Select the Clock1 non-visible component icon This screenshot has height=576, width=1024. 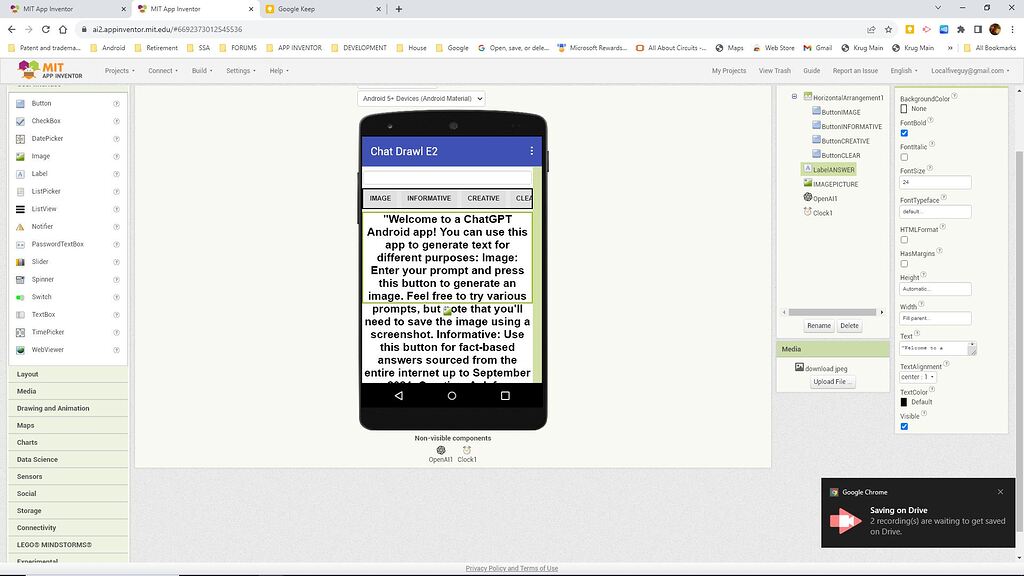pos(466,452)
